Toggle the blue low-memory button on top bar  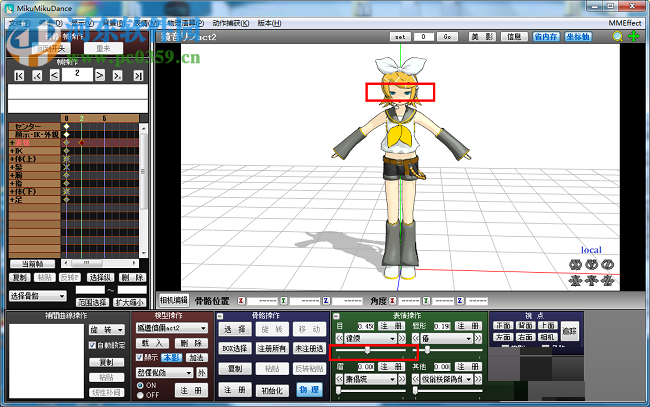pos(546,36)
